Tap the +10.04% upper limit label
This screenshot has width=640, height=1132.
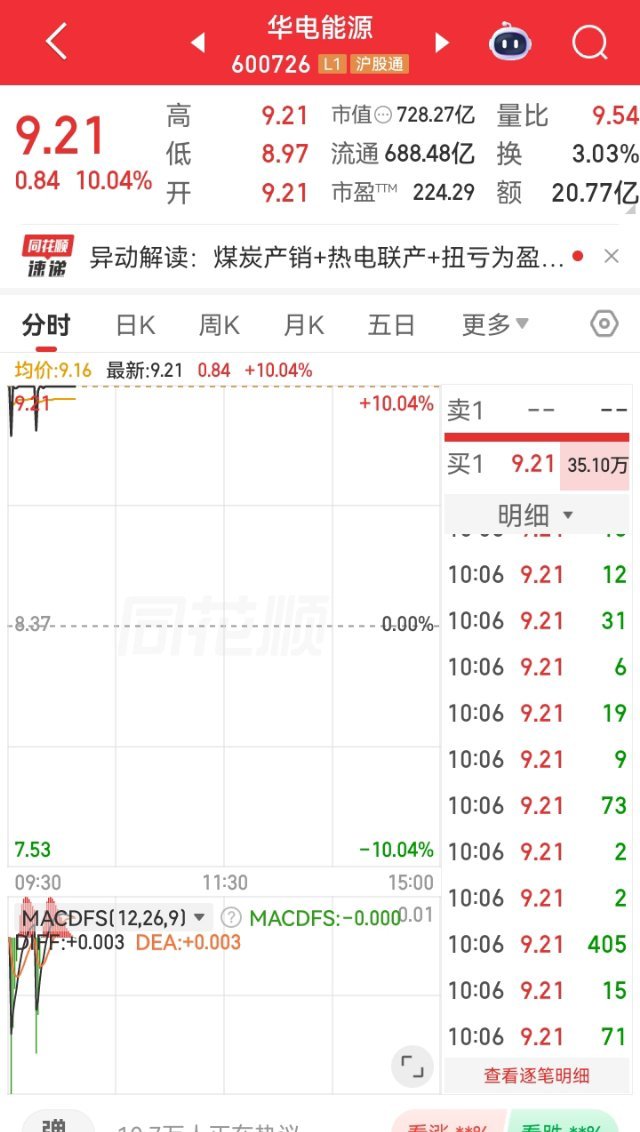click(x=396, y=404)
